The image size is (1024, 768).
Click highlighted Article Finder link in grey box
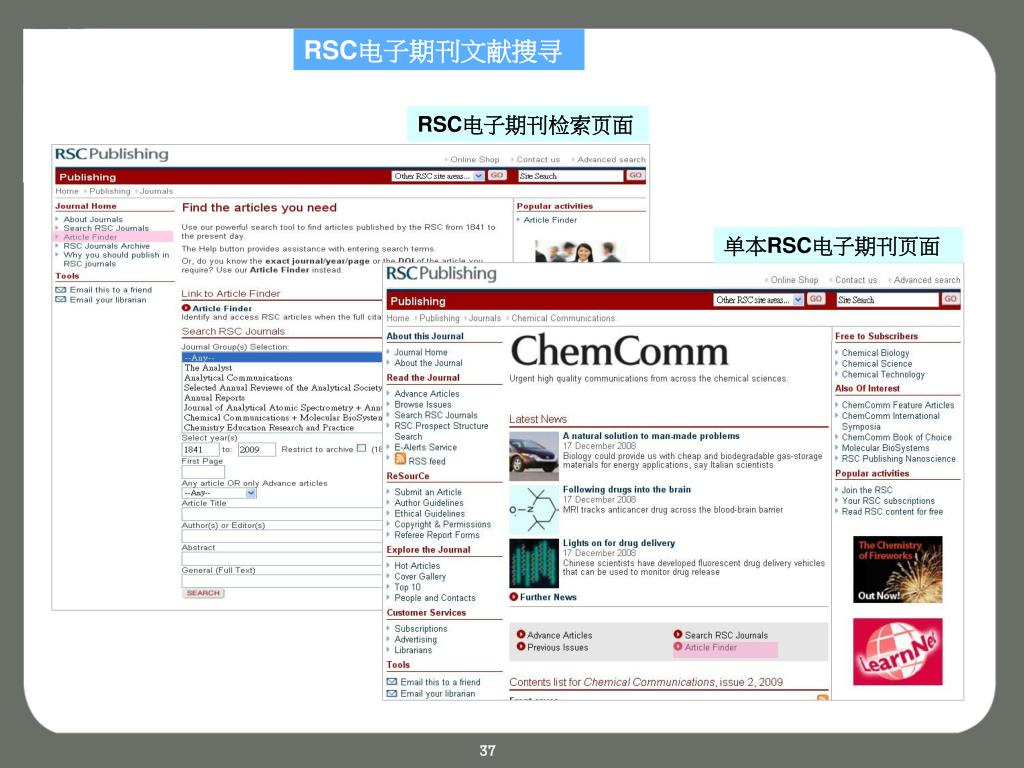pos(711,647)
